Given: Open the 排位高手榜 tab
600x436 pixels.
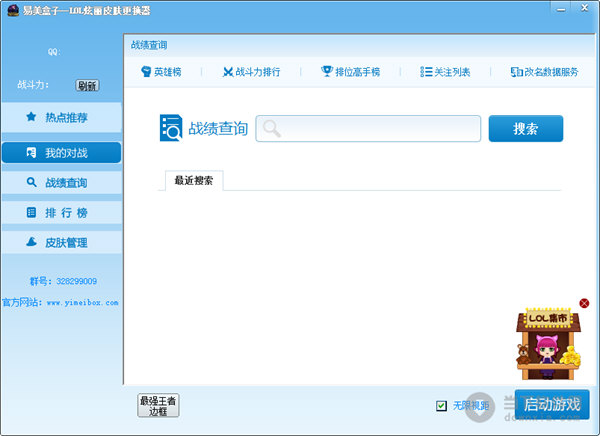Looking at the screenshot, I should point(351,72).
